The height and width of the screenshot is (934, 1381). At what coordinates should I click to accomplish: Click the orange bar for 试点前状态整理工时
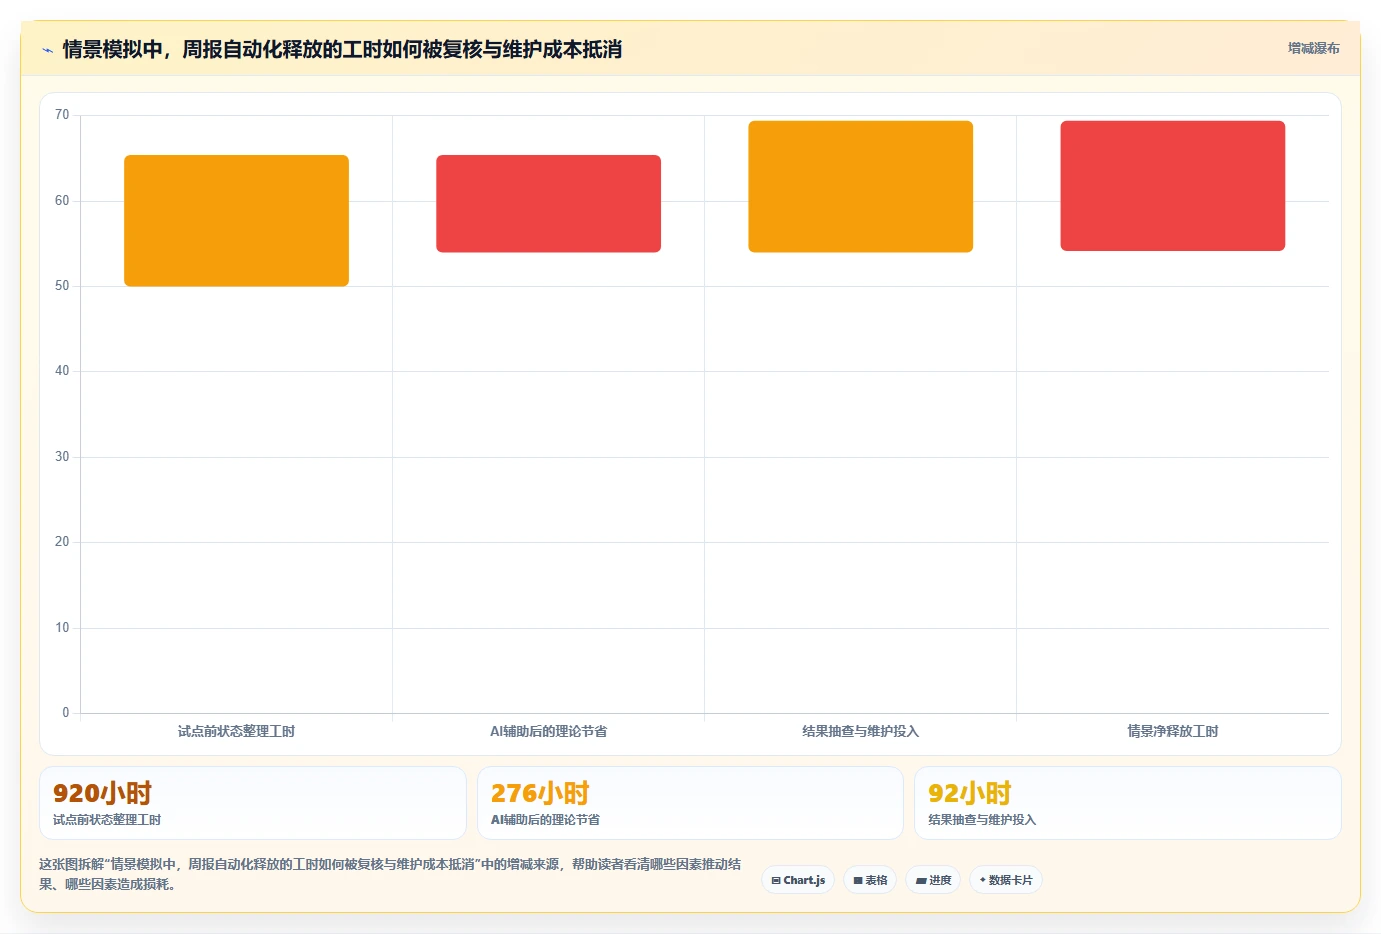(x=236, y=221)
